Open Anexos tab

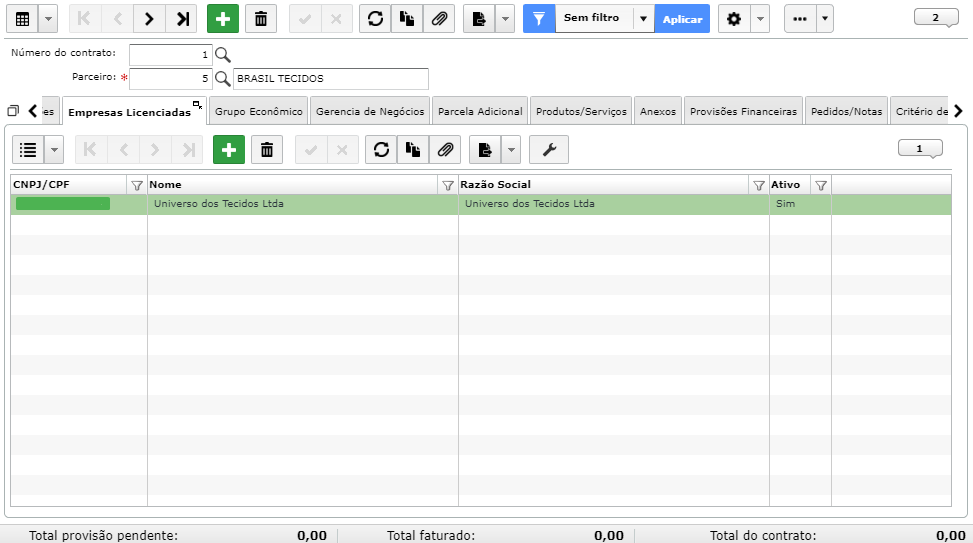coord(658,112)
